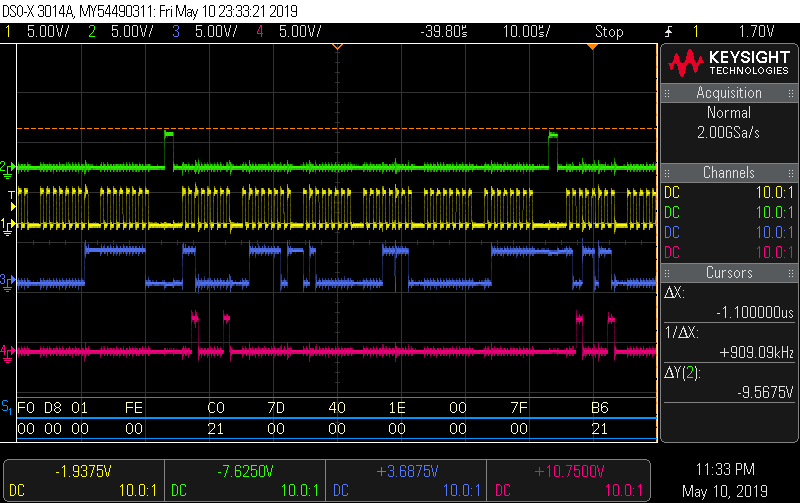Viewport: 800px width, 503px height.
Task: Select the orange trigger position marker
Action: coord(592,47)
